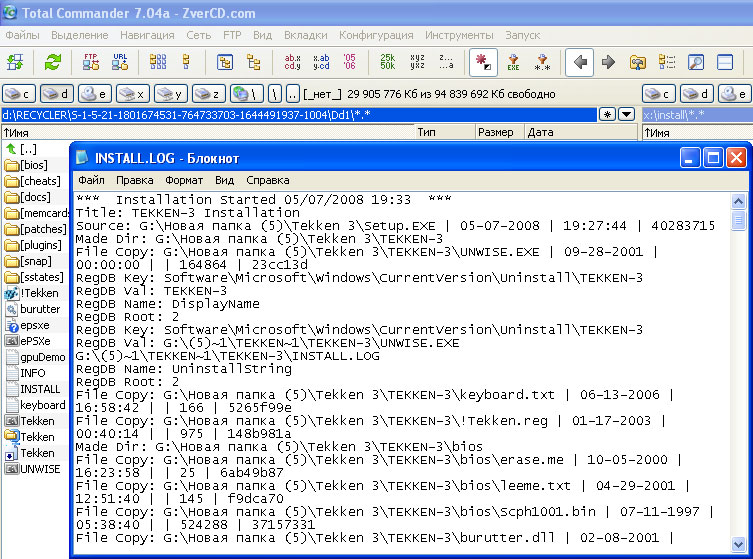Click left panel path bar d:\RECYCLER

point(299,114)
